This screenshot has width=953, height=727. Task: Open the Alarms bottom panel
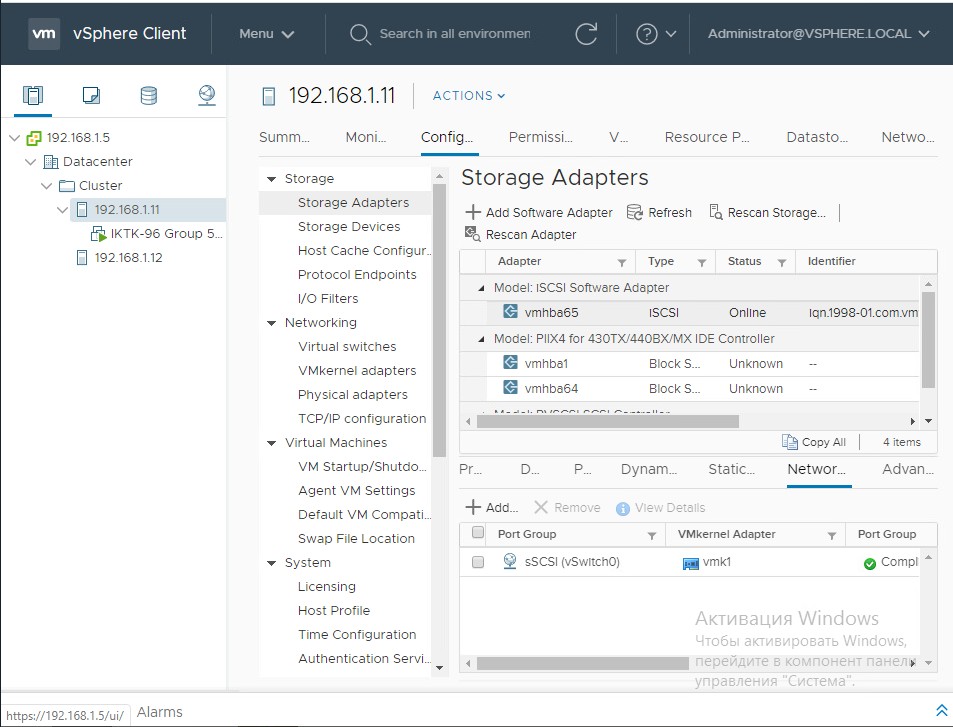159,712
